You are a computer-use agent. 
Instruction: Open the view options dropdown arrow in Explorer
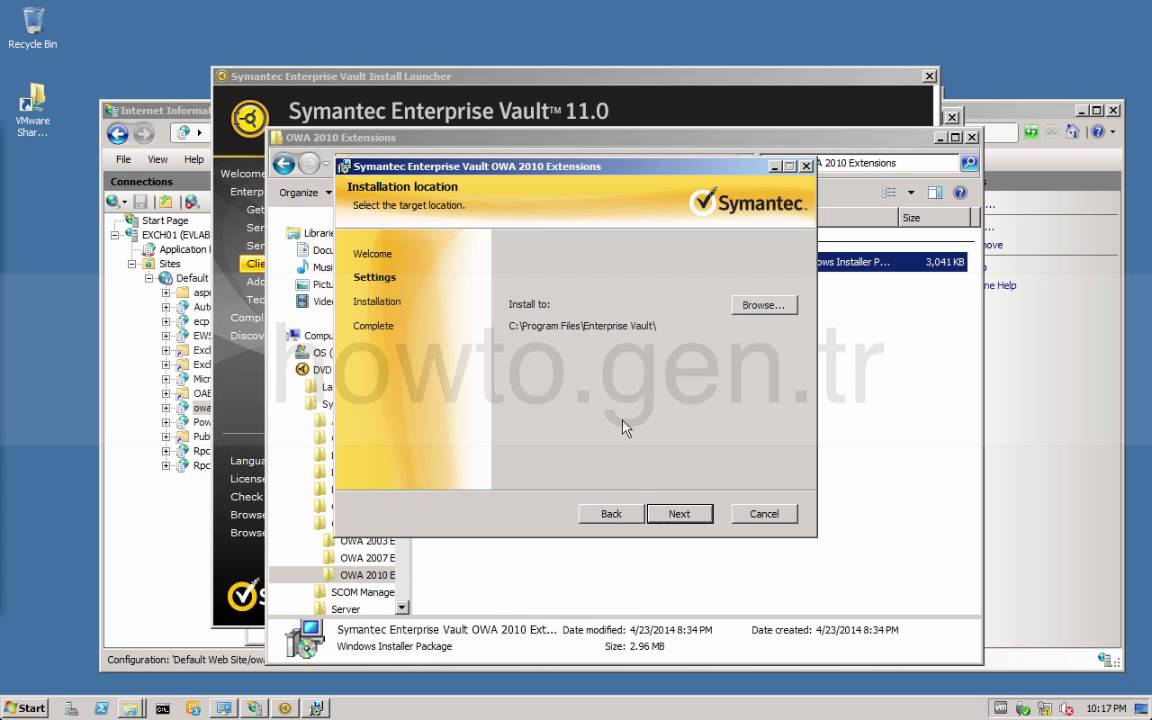(x=911, y=192)
